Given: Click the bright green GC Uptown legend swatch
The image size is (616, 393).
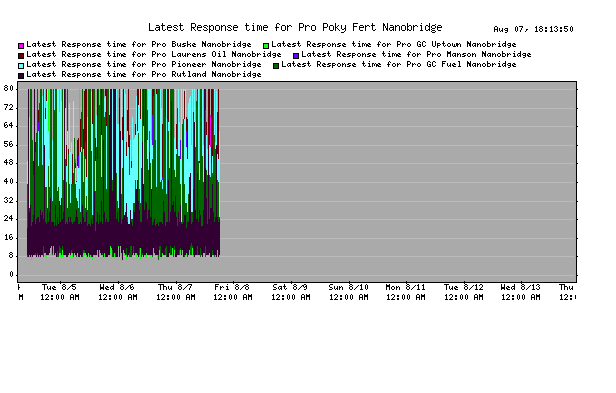Looking at the screenshot, I should coord(266,46).
